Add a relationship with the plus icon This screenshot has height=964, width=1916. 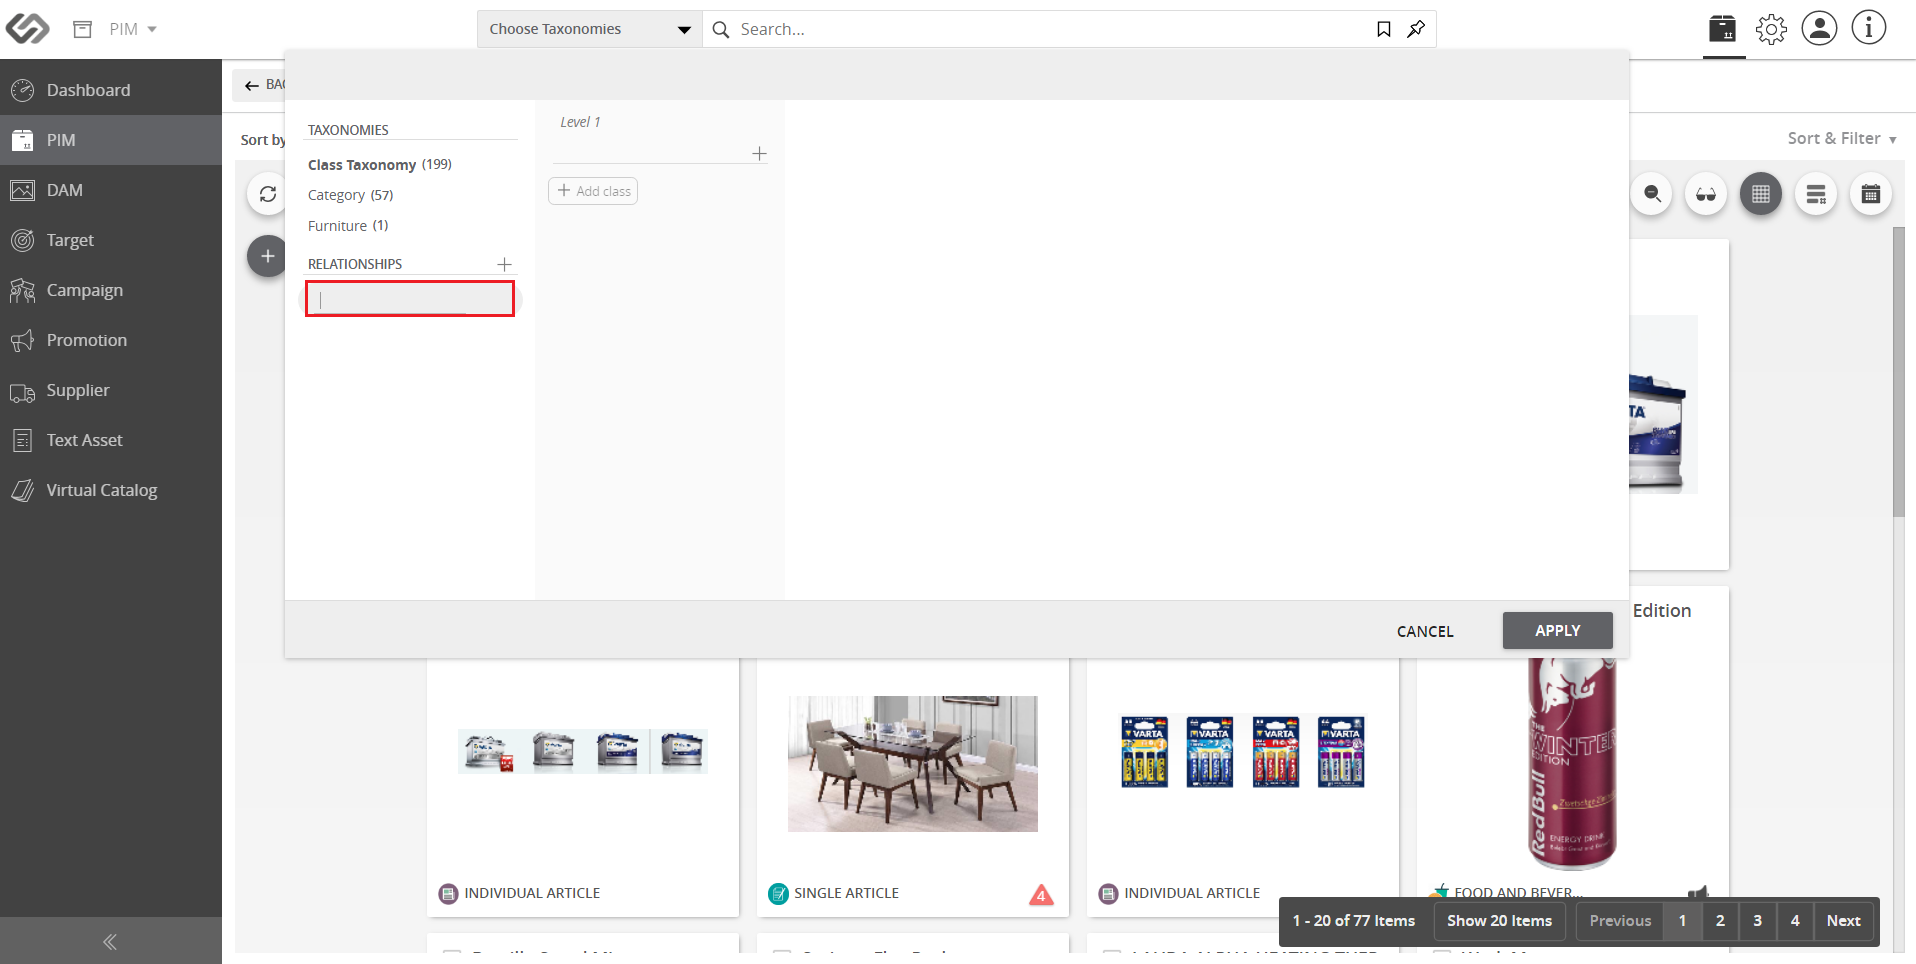tap(505, 264)
